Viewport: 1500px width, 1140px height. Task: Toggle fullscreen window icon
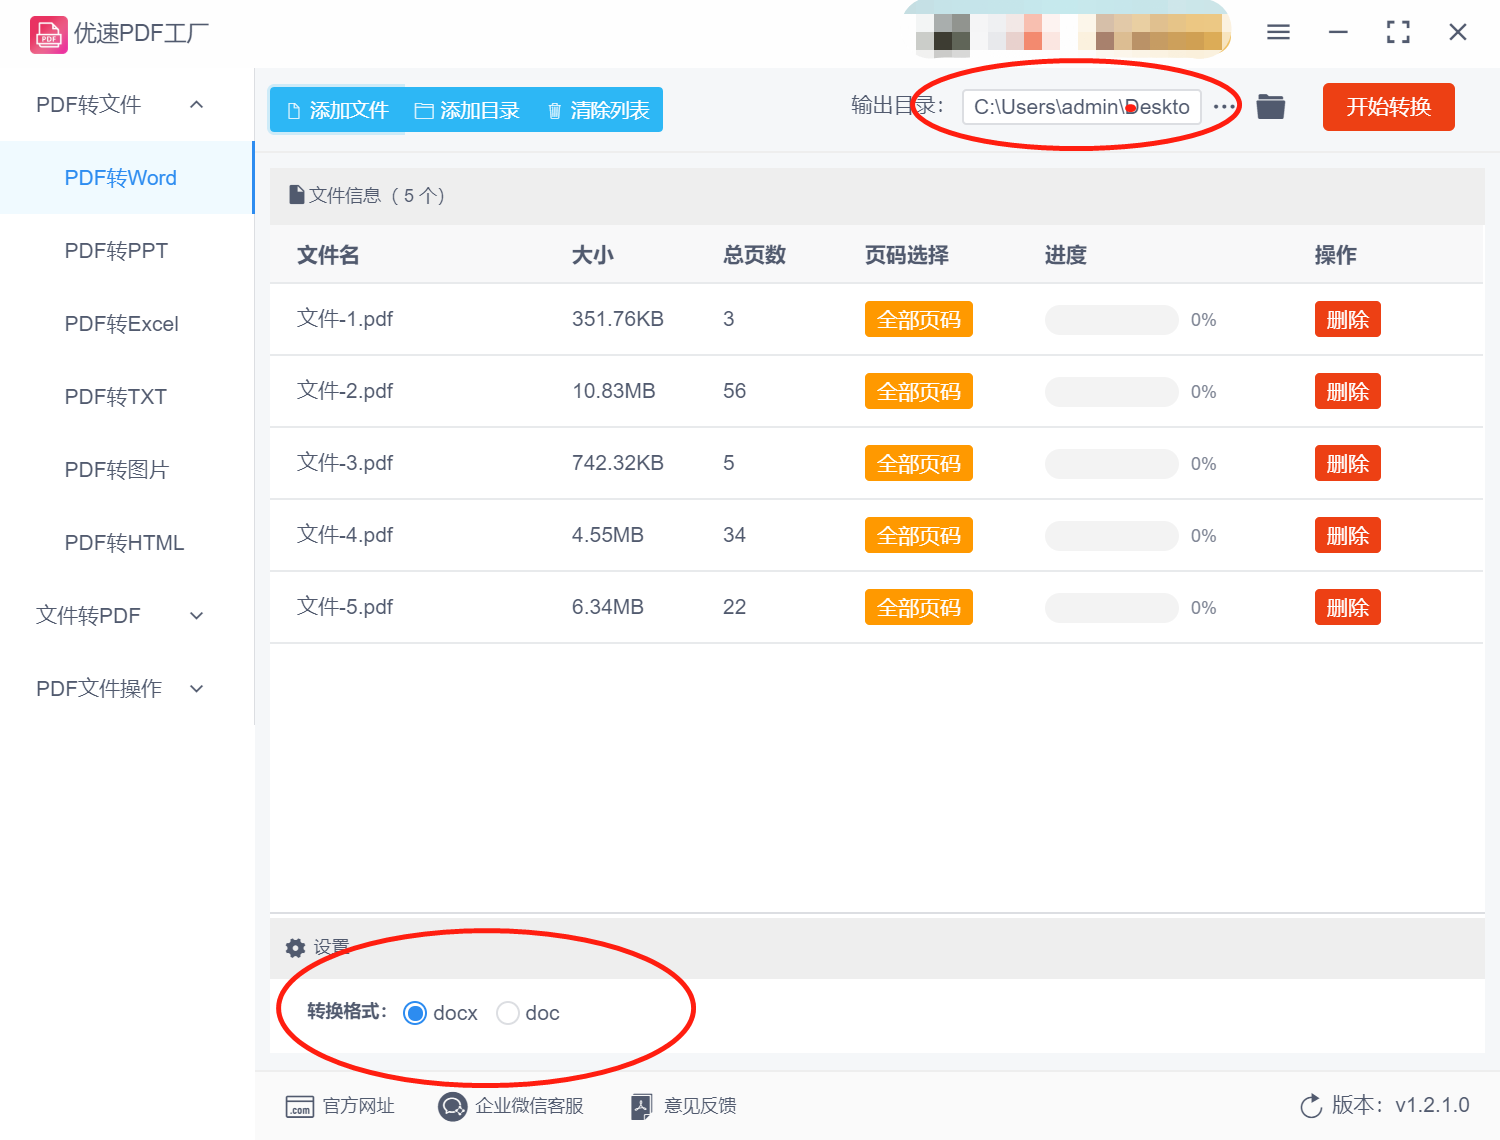coord(1398,32)
